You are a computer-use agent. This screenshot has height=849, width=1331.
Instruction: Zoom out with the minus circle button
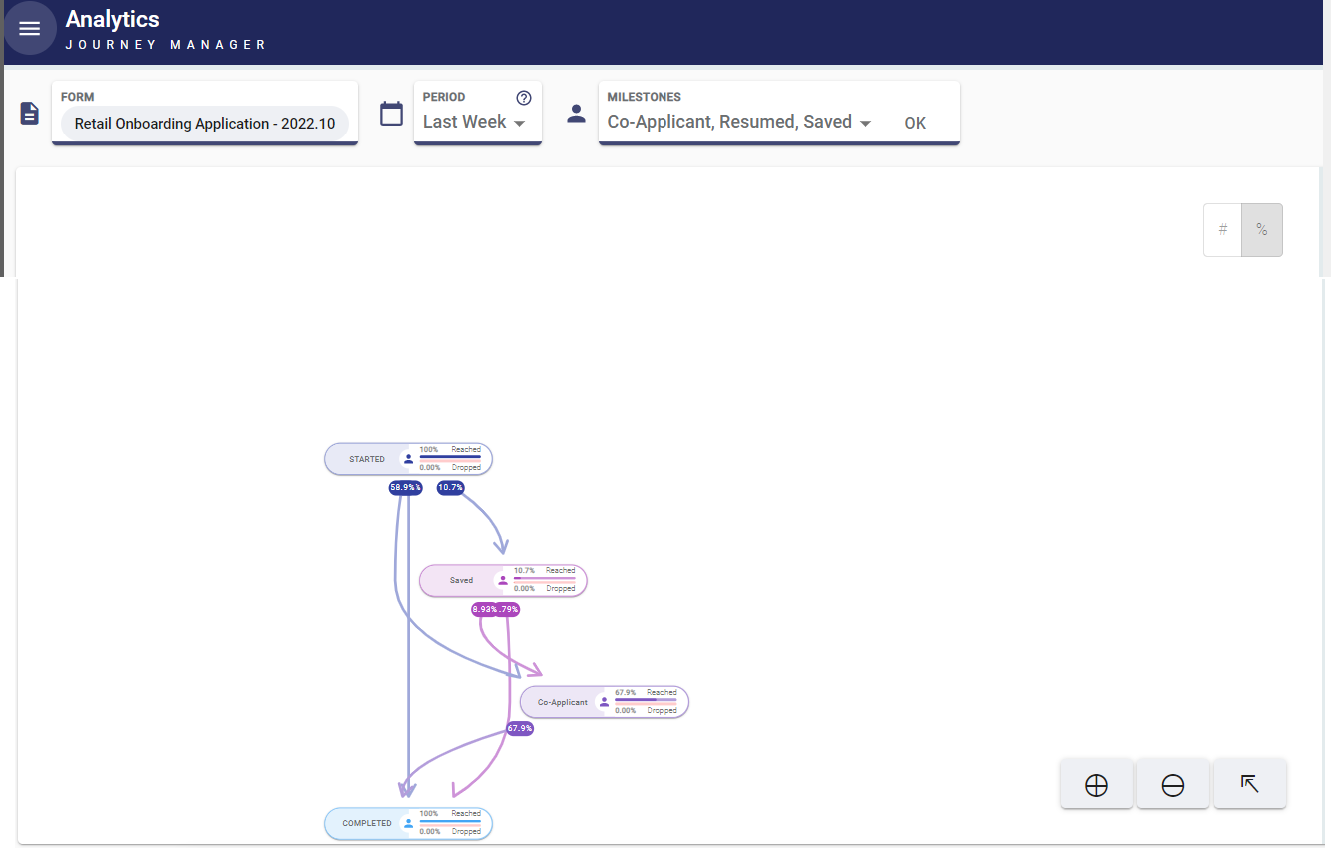[1173, 785]
